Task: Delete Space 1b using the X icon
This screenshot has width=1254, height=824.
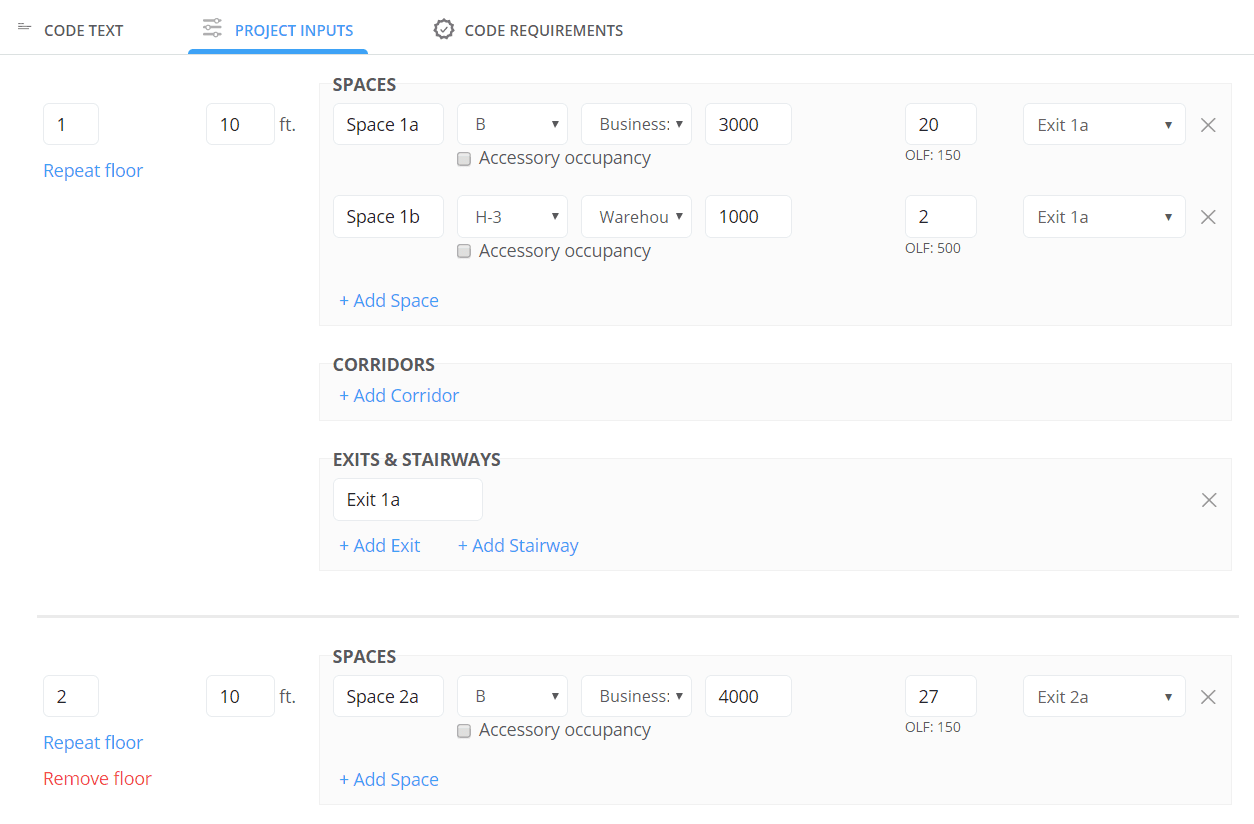Action: coord(1208,216)
